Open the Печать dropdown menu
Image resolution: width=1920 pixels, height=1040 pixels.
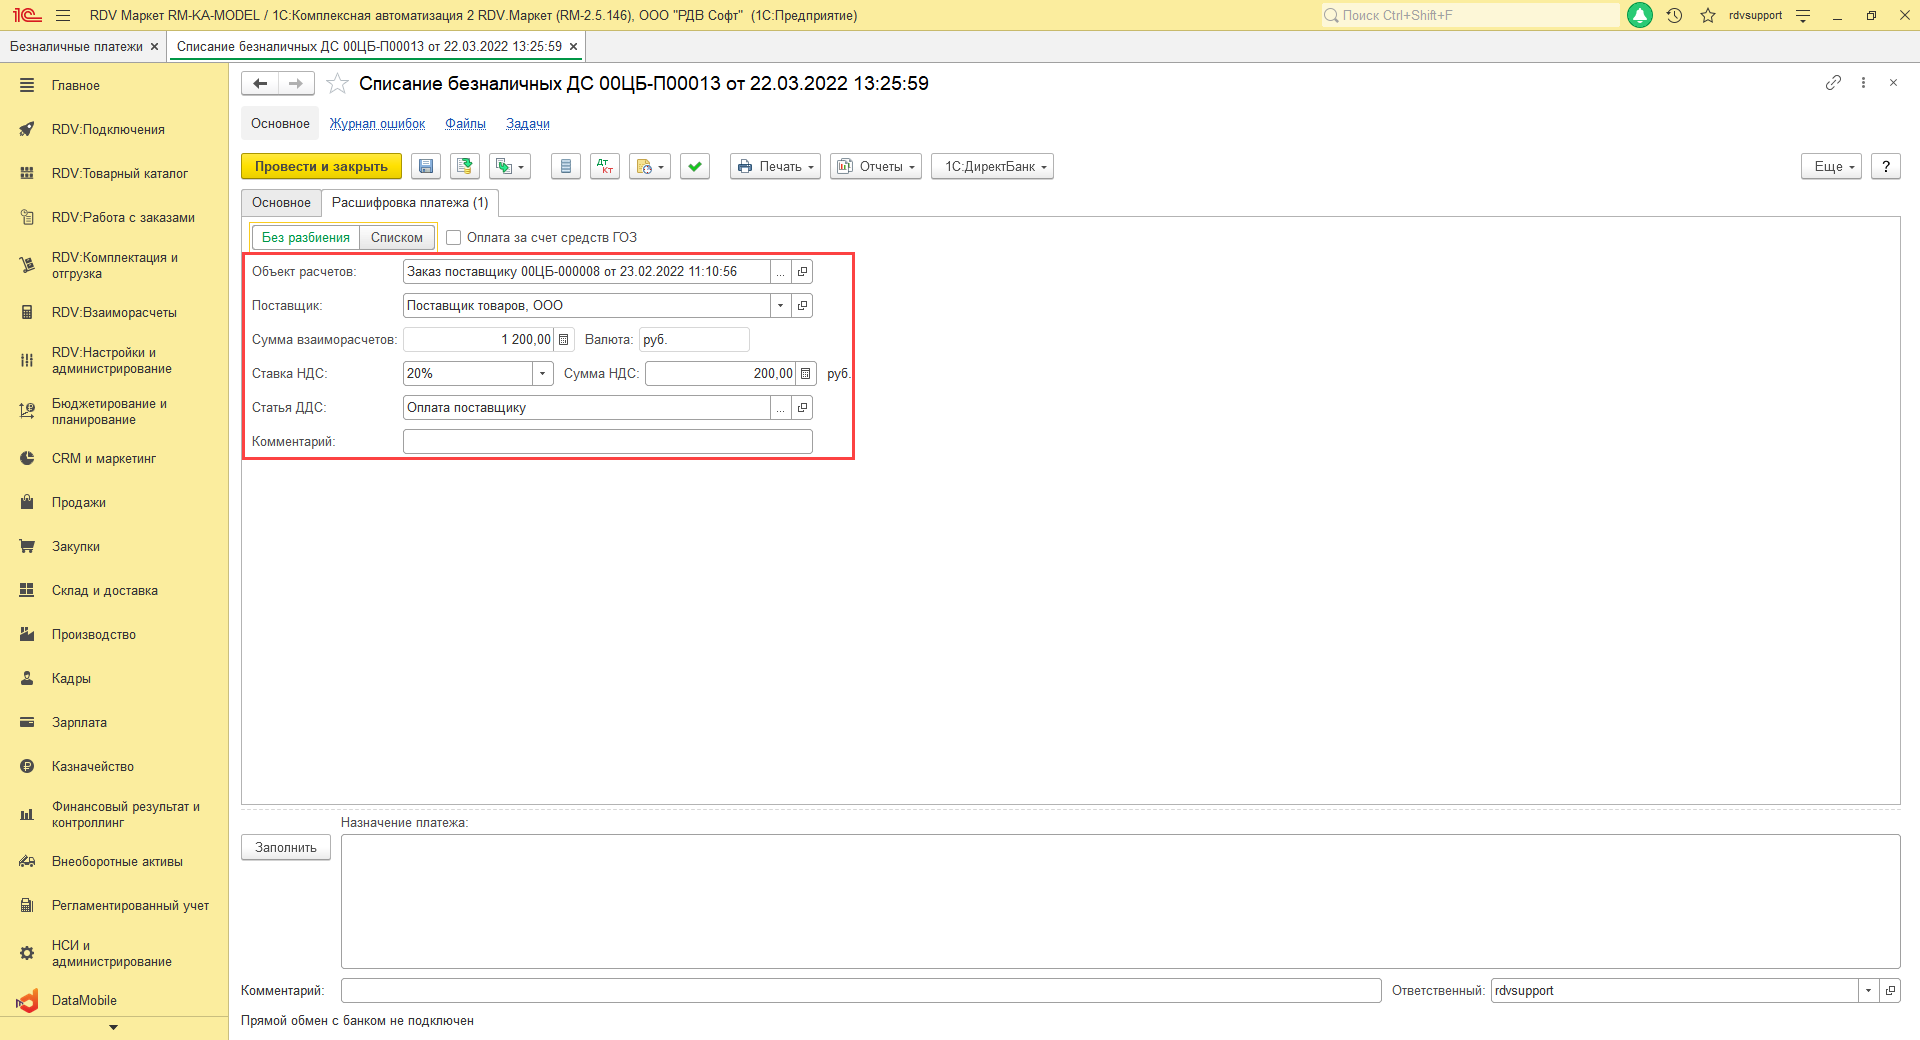[775, 167]
